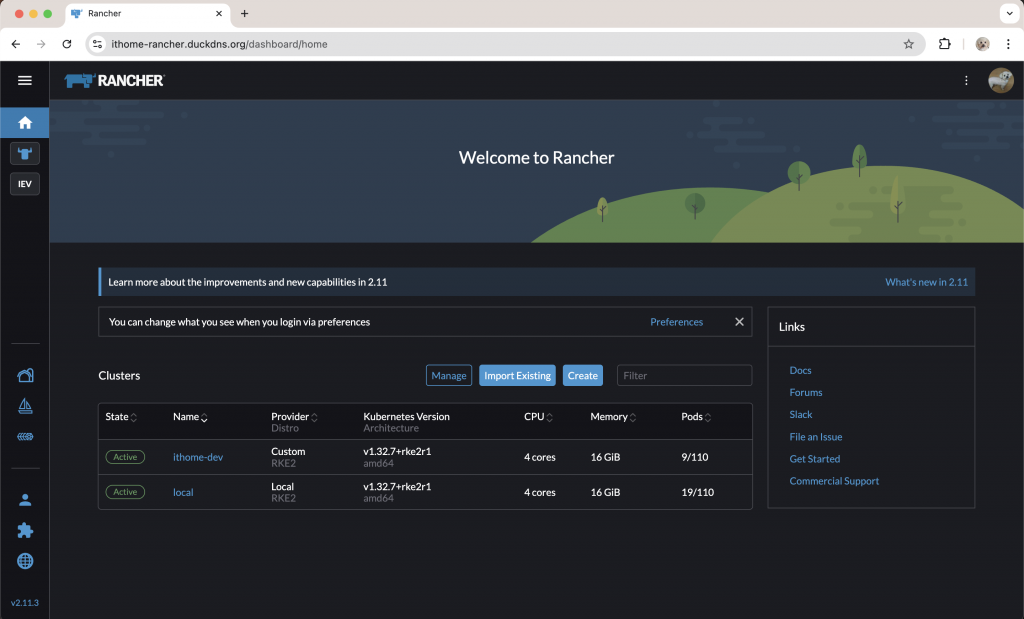
Task: Open the local cluster bull icon
Action: click(25, 153)
